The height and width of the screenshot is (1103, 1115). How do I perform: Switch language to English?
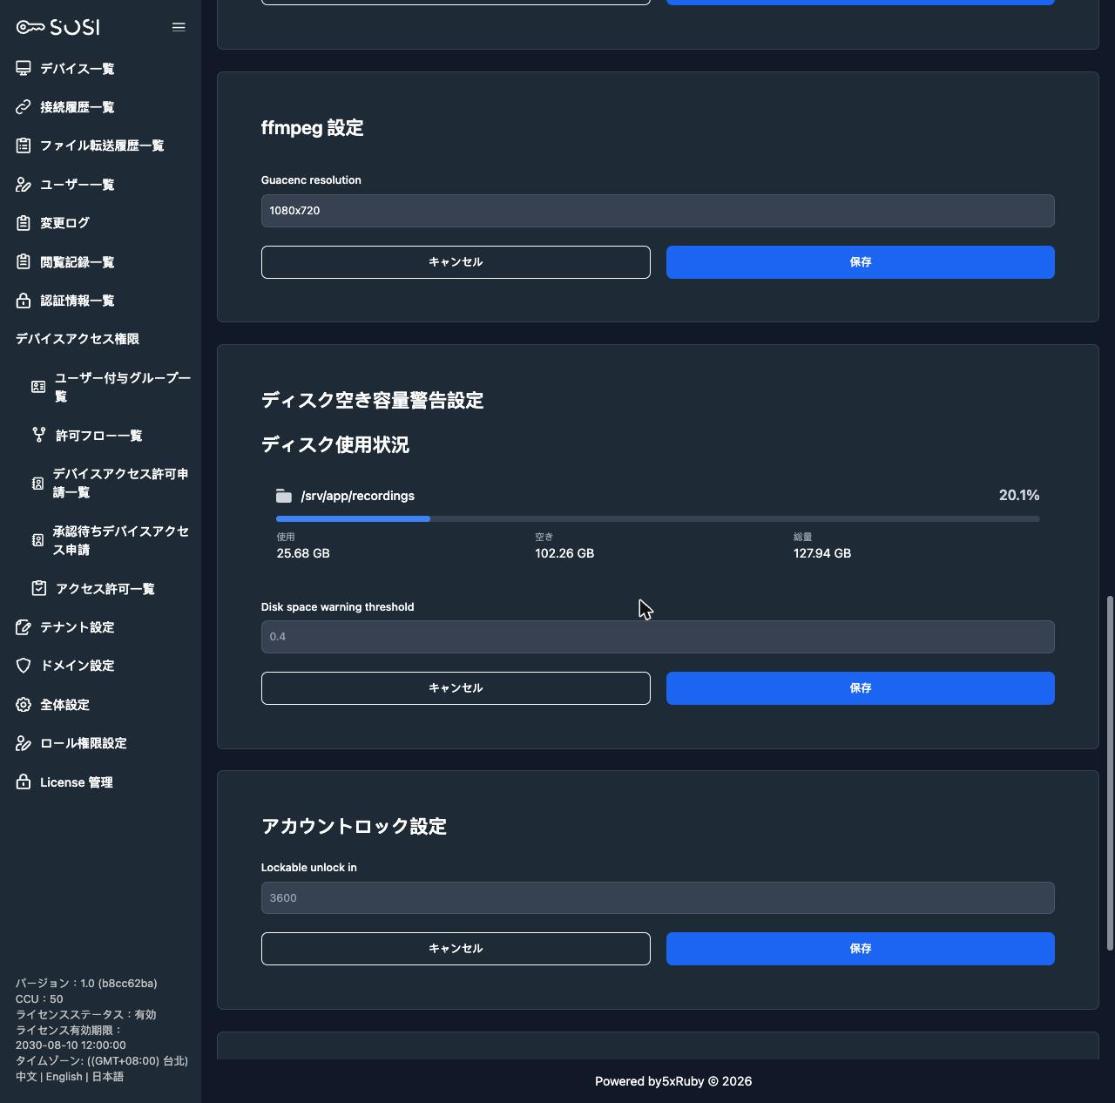(64, 1076)
